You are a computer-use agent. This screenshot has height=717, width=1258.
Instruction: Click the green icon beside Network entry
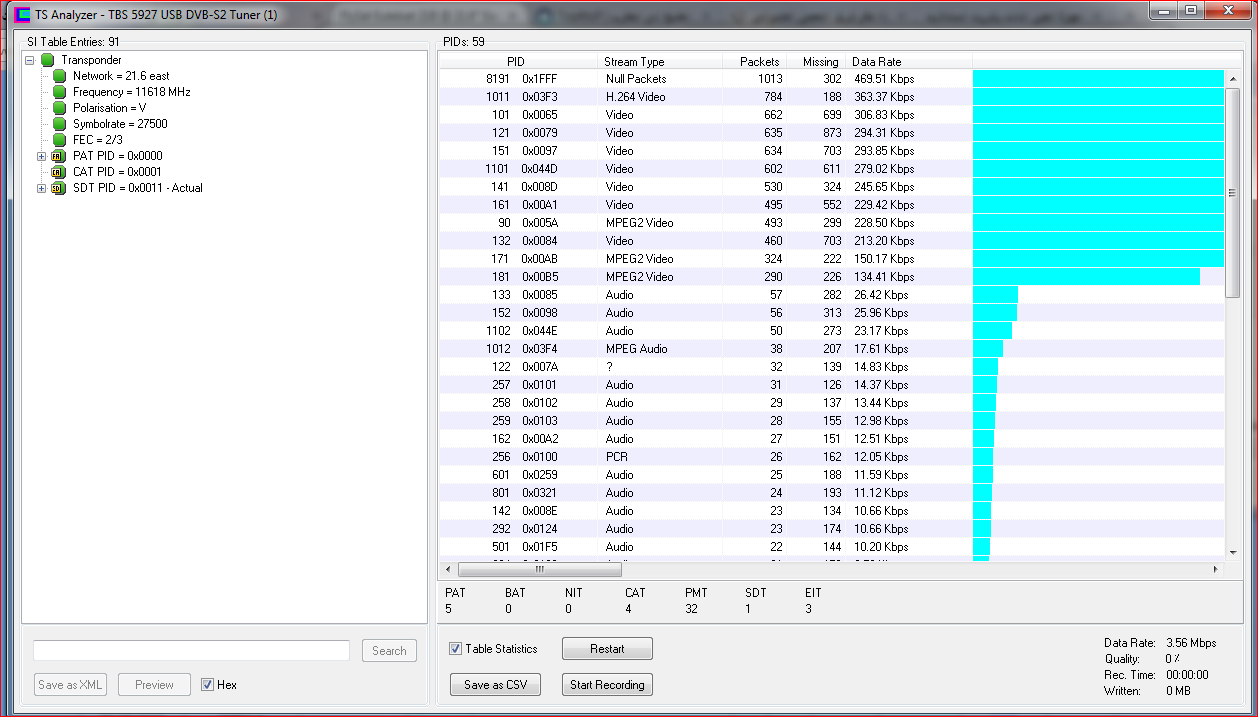coord(59,76)
